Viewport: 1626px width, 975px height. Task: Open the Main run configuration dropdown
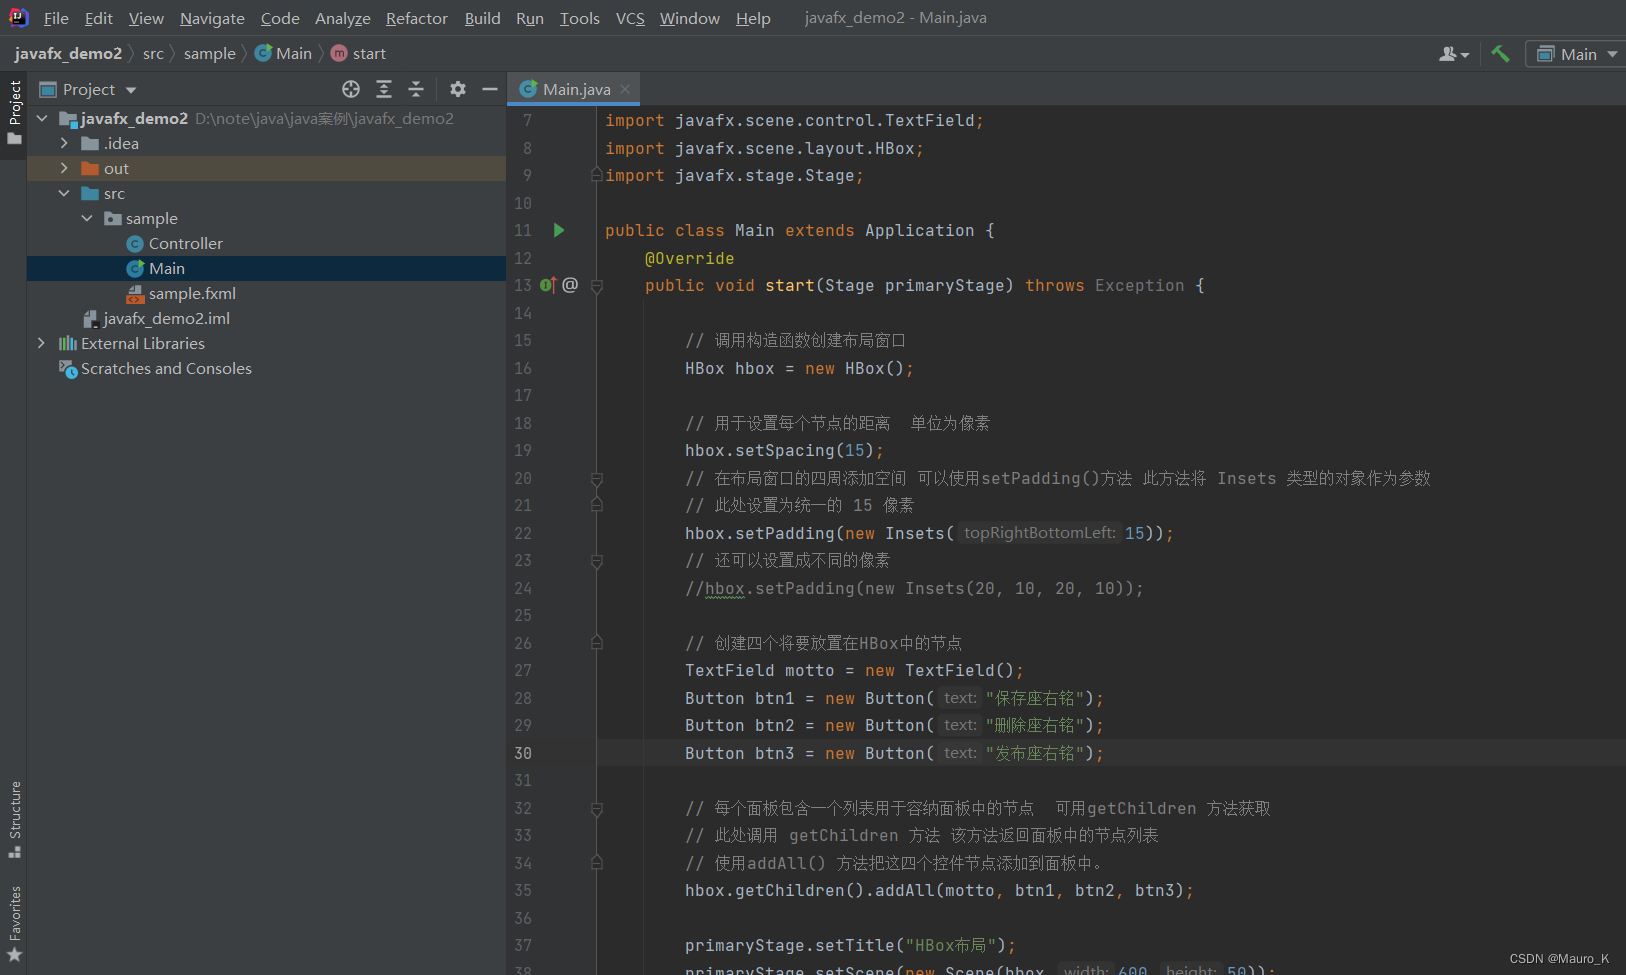click(1578, 54)
